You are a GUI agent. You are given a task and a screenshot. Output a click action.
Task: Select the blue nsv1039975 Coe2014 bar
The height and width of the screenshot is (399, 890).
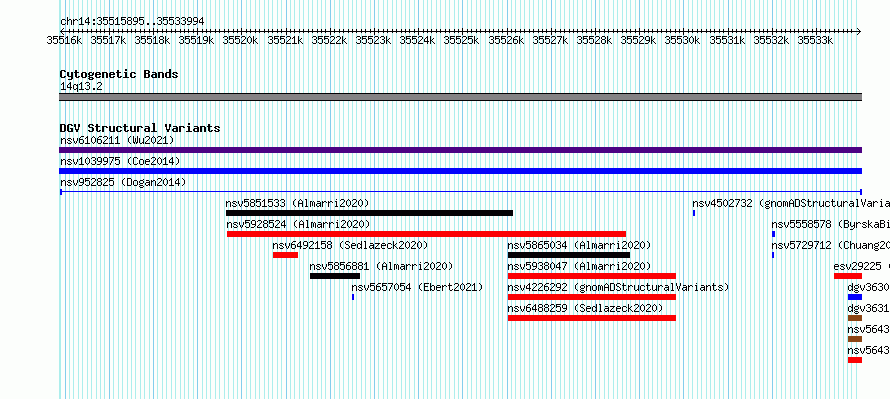click(x=460, y=171)
